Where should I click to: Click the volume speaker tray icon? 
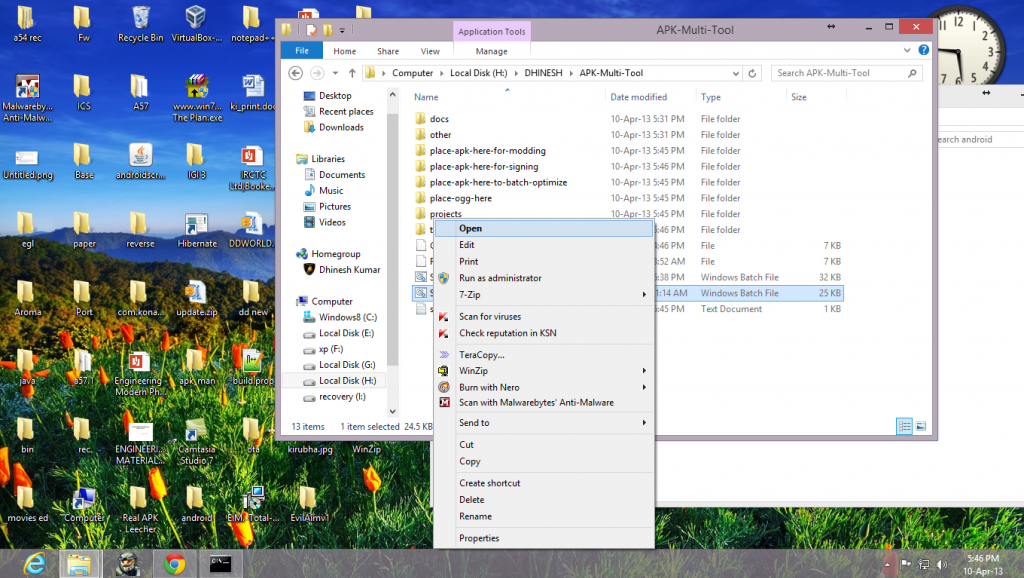tap(942, 564)
